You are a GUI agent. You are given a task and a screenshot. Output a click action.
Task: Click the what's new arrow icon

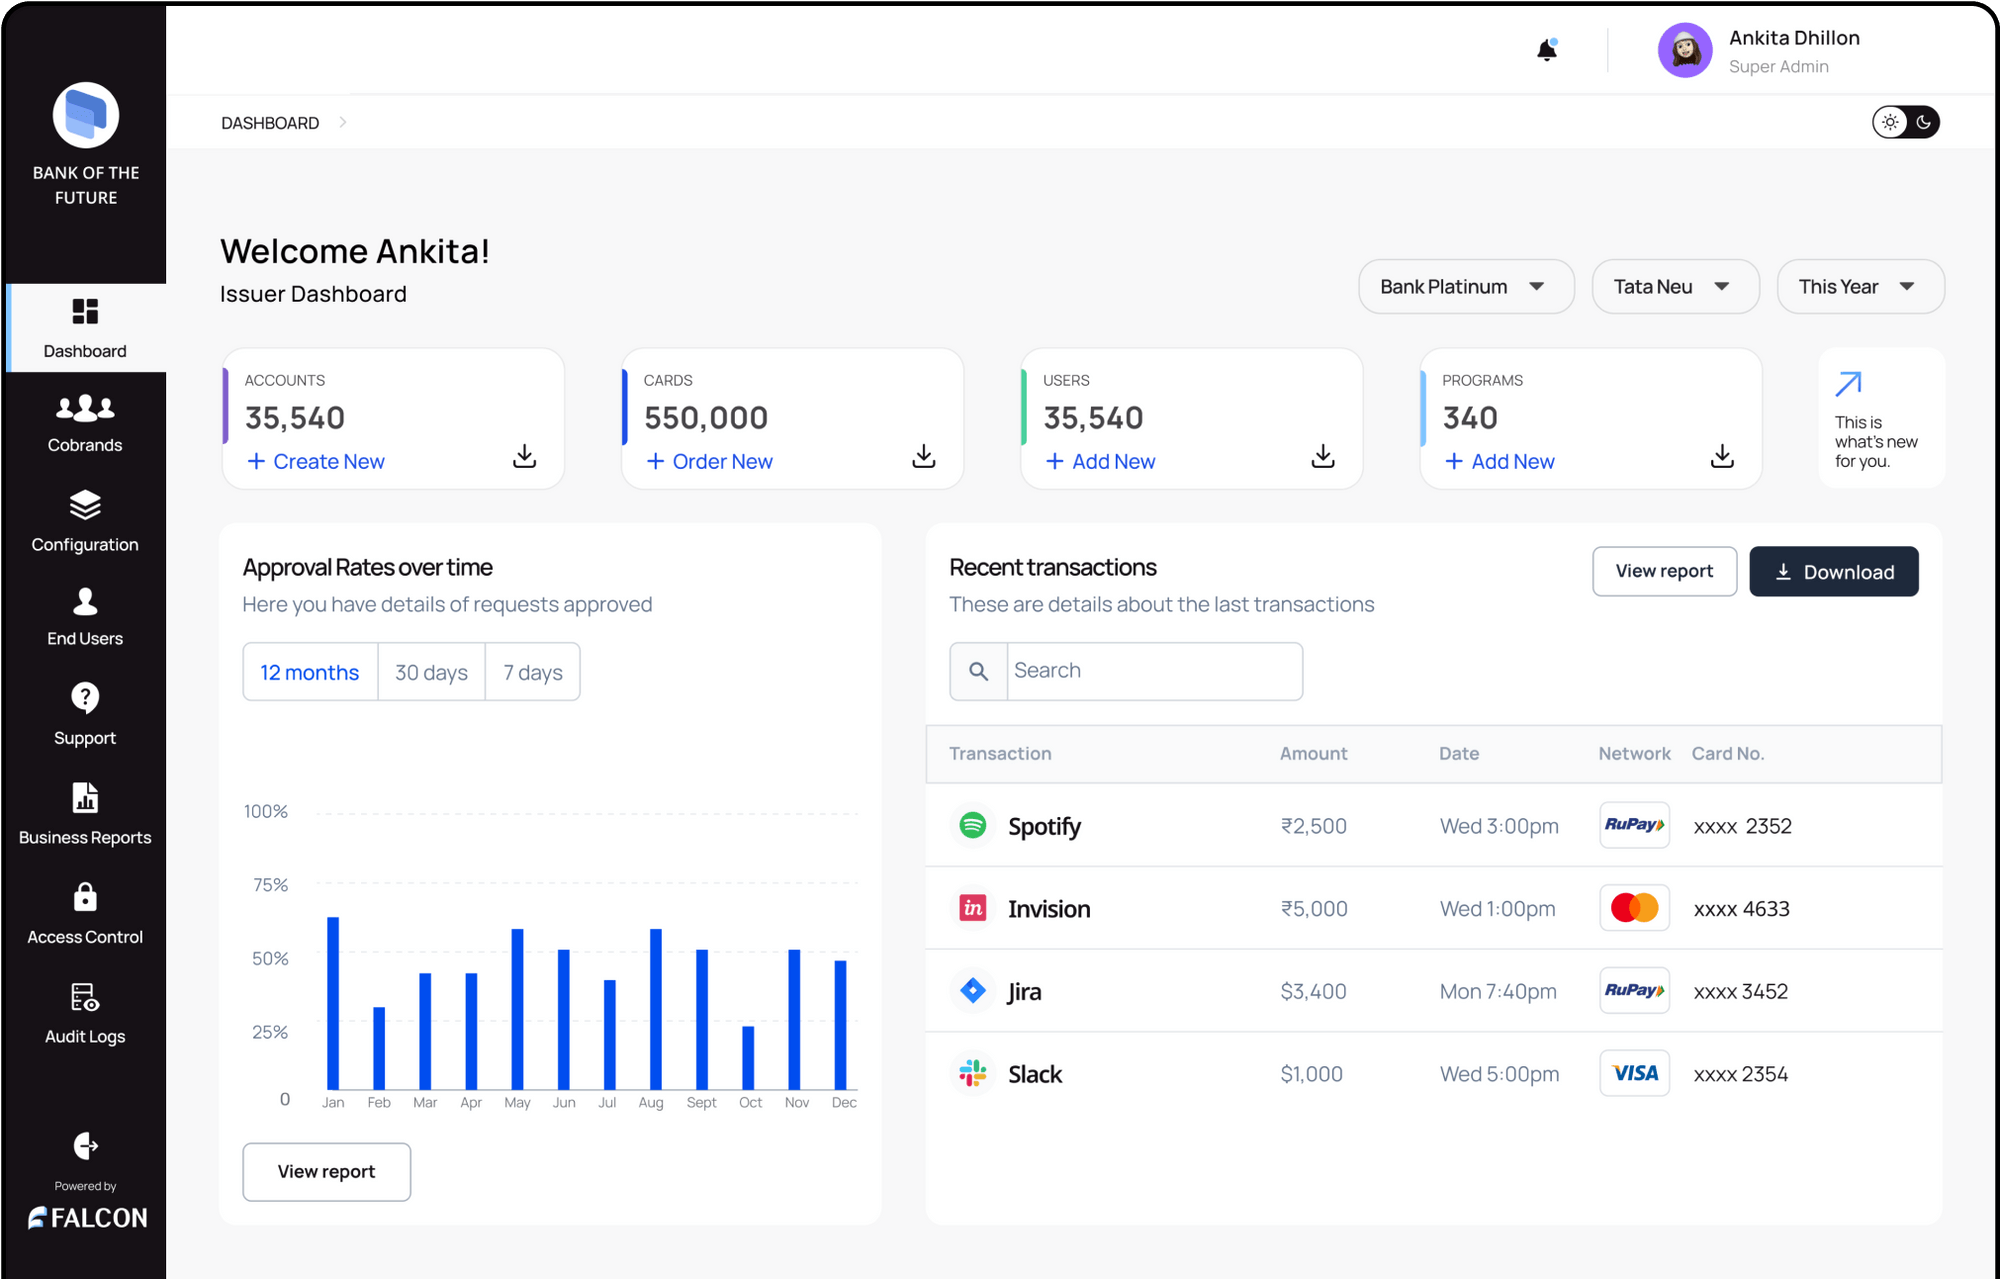click(x=1848, y=384)
